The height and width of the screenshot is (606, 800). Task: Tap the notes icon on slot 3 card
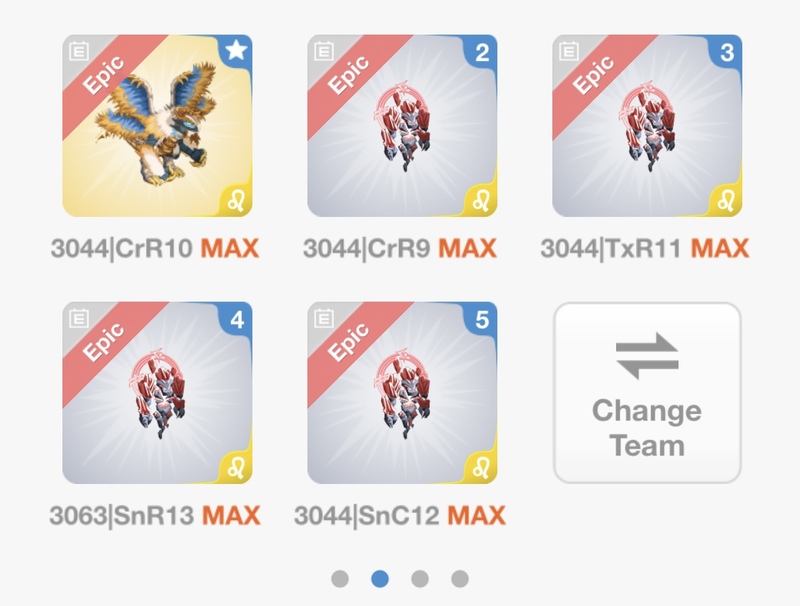(569, 51)
